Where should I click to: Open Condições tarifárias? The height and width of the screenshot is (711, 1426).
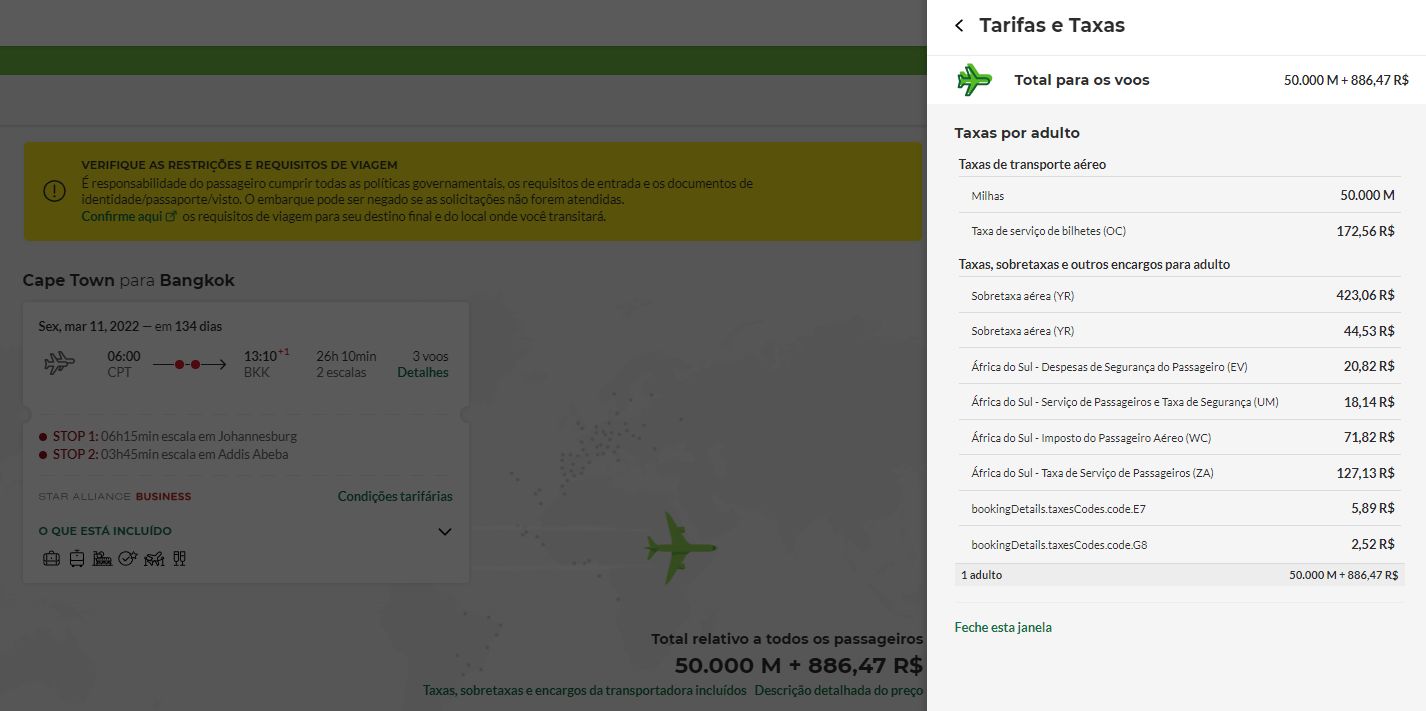(x=395, y=496)
